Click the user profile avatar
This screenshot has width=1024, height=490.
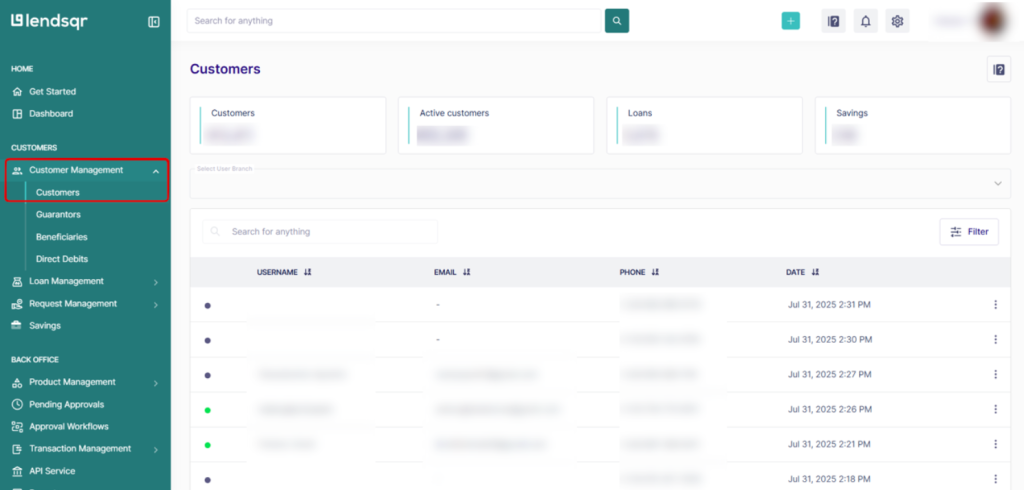[x=994, y=20]
